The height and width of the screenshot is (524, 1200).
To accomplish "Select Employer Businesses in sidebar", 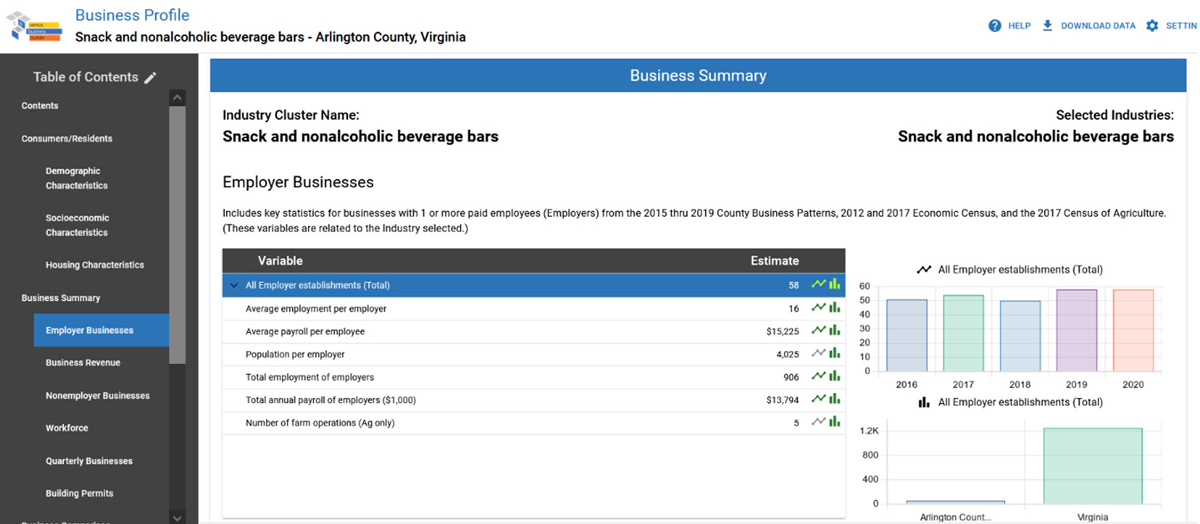I will coord(101,330).
